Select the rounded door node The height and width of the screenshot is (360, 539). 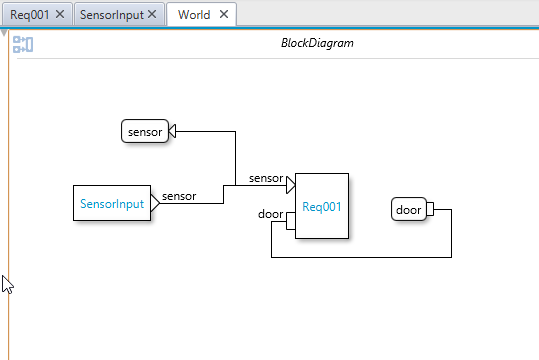tap(409, 209)
